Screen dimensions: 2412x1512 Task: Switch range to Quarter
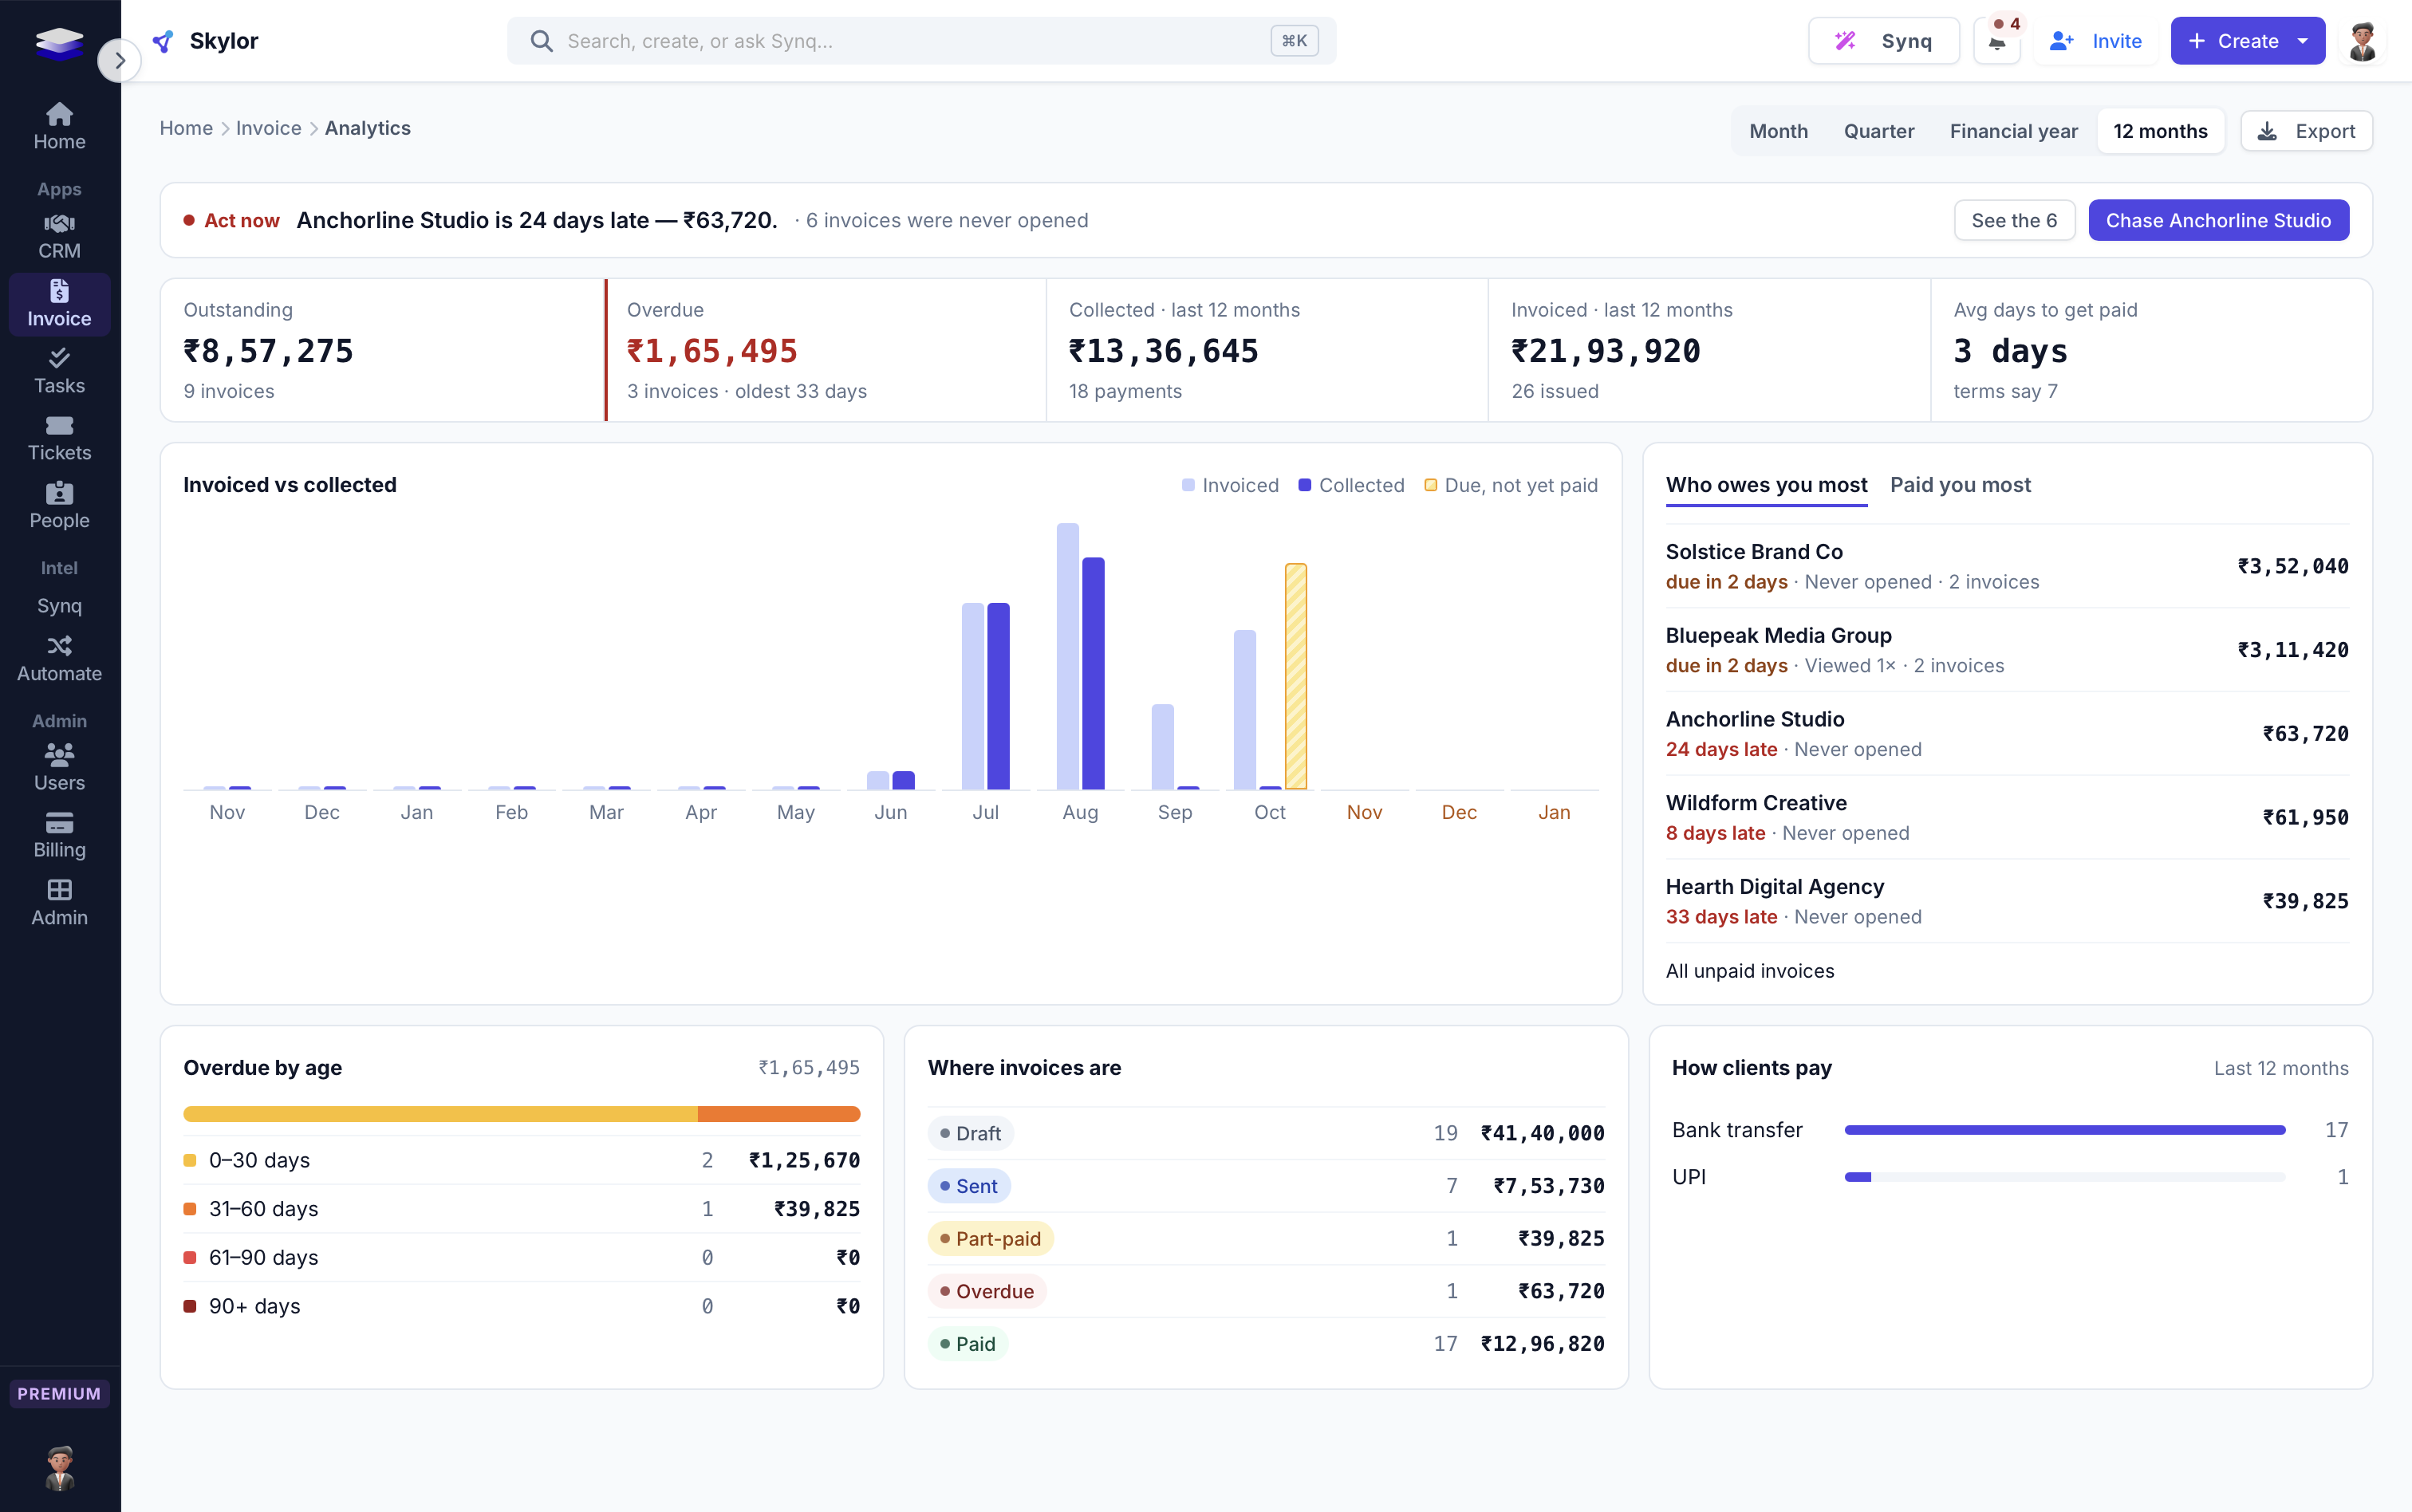pyautogui.click(x=1878, y=131)
